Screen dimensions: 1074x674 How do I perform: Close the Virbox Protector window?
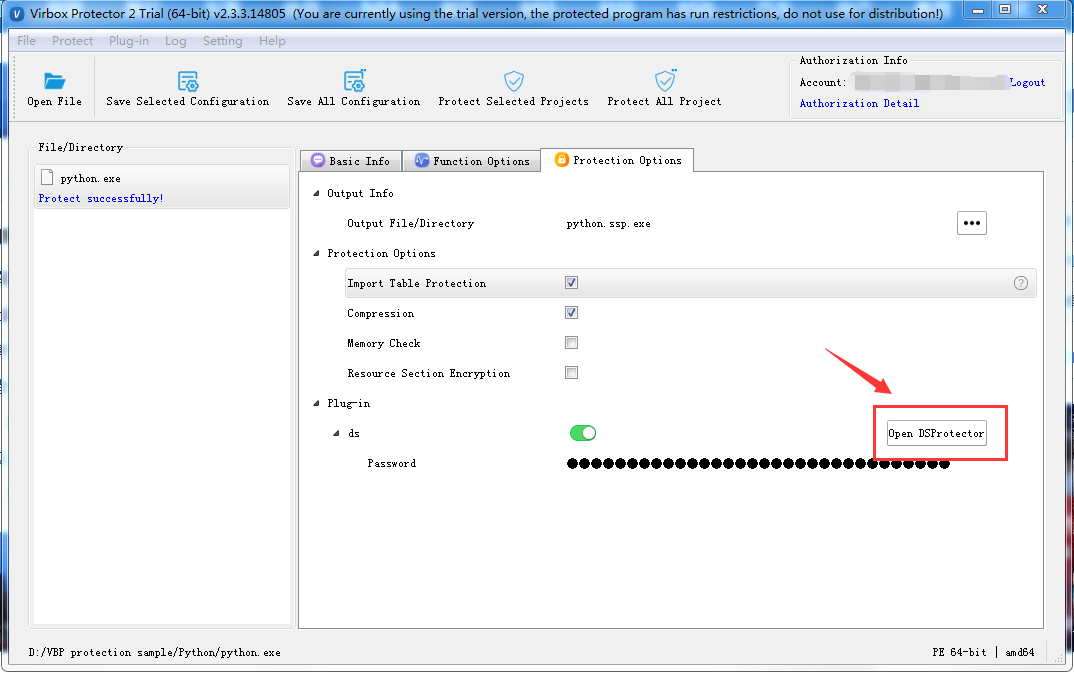tap(1042, 10)
